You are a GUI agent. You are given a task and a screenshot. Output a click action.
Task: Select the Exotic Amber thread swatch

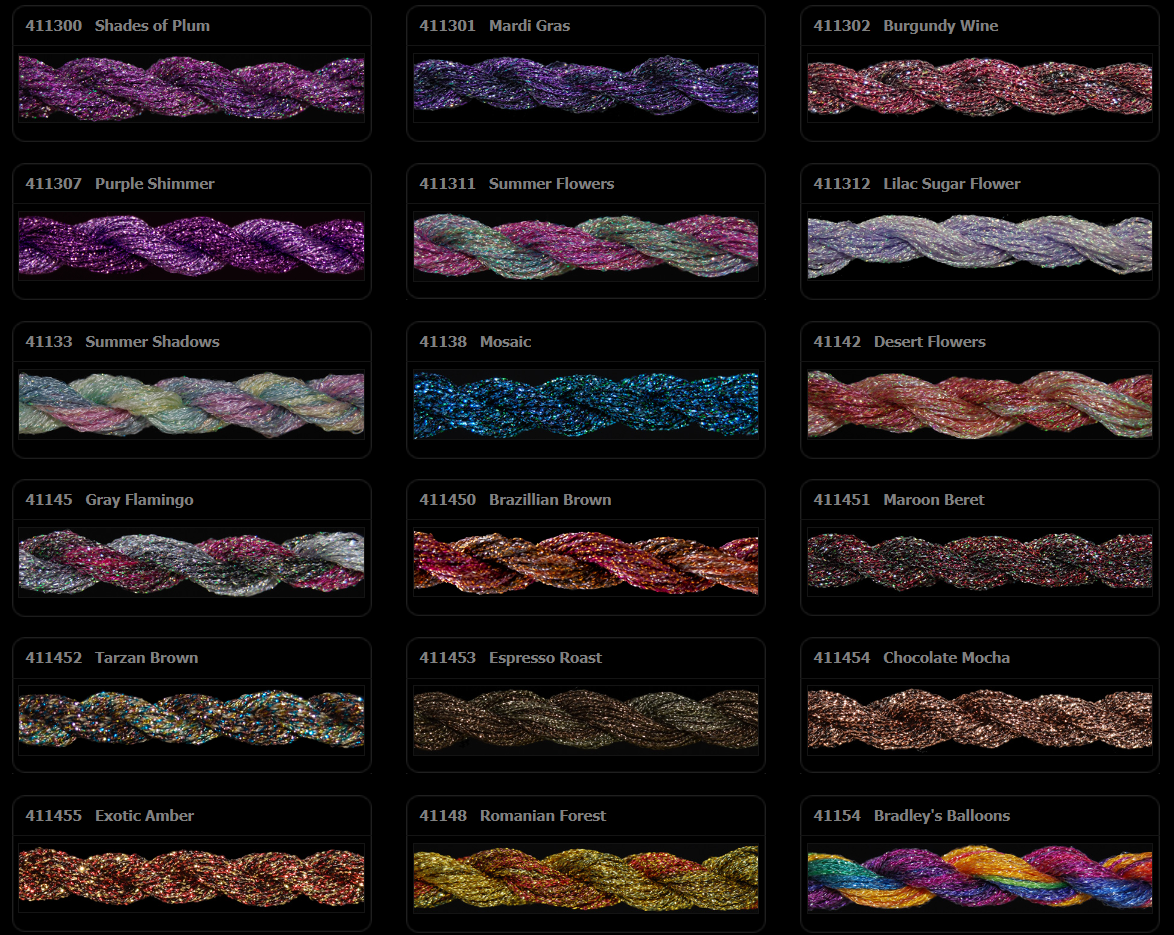(192, 878)
